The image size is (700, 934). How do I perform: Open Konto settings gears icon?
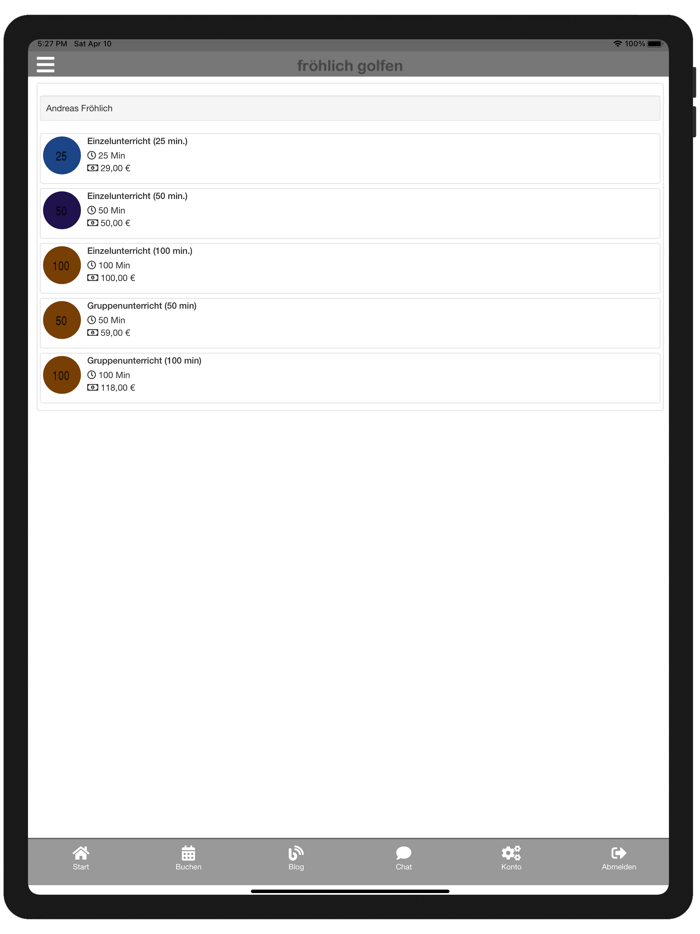pyautogui.click(x=511, y=852)
